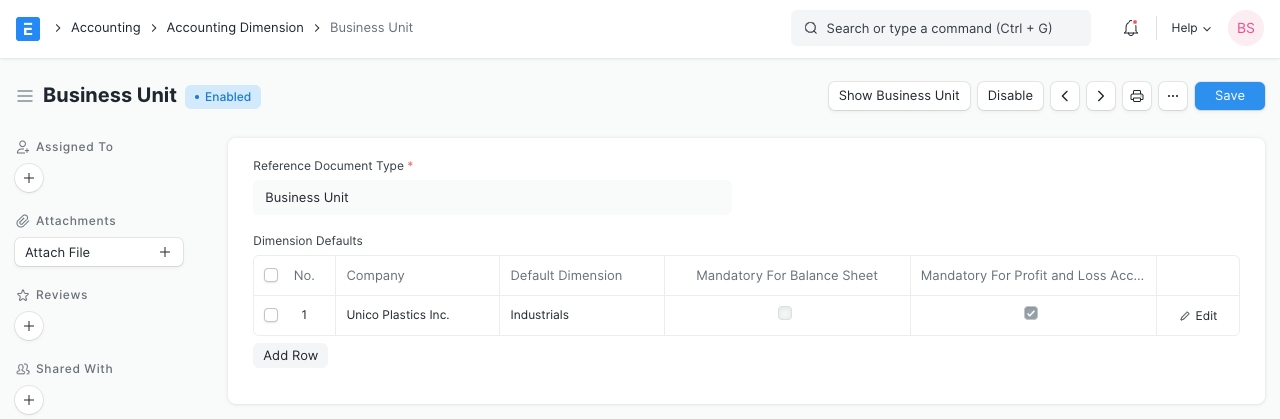Toggle the sidebar hamburger menu icon
This screenshot has width=1280, height=419.
click(25, 96)
